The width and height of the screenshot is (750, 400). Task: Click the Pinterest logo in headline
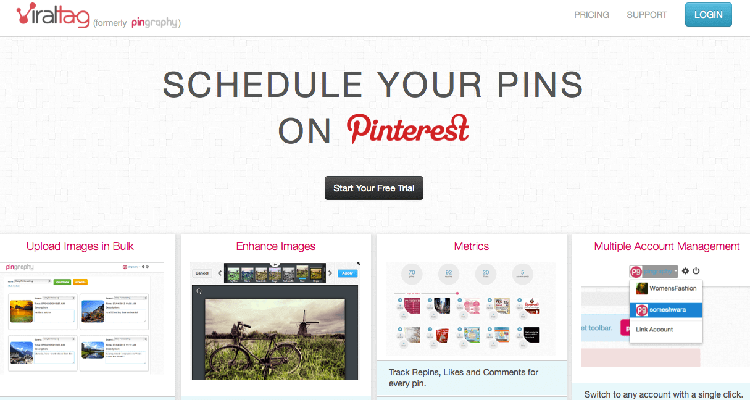pos(408,129)
